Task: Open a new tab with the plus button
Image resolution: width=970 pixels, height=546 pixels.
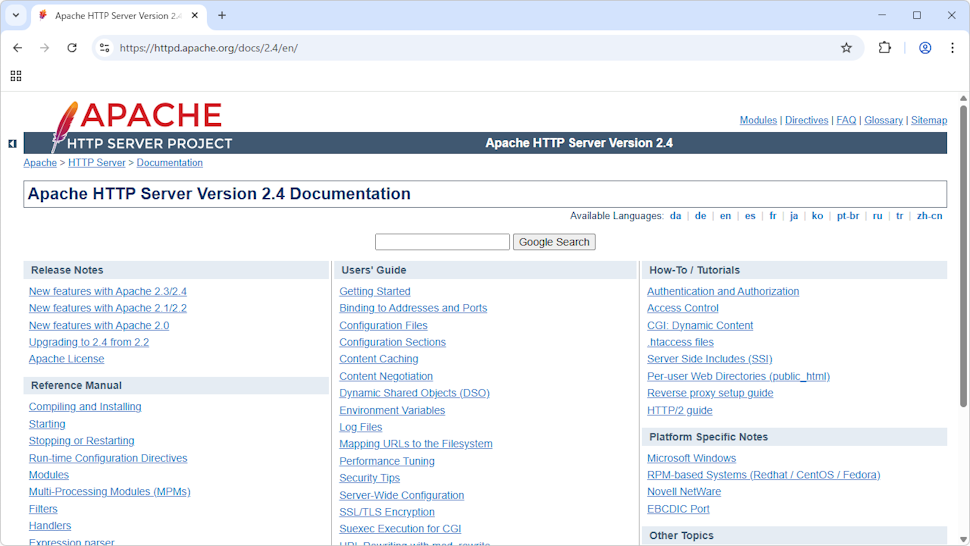Action: (x=222, y=15)
